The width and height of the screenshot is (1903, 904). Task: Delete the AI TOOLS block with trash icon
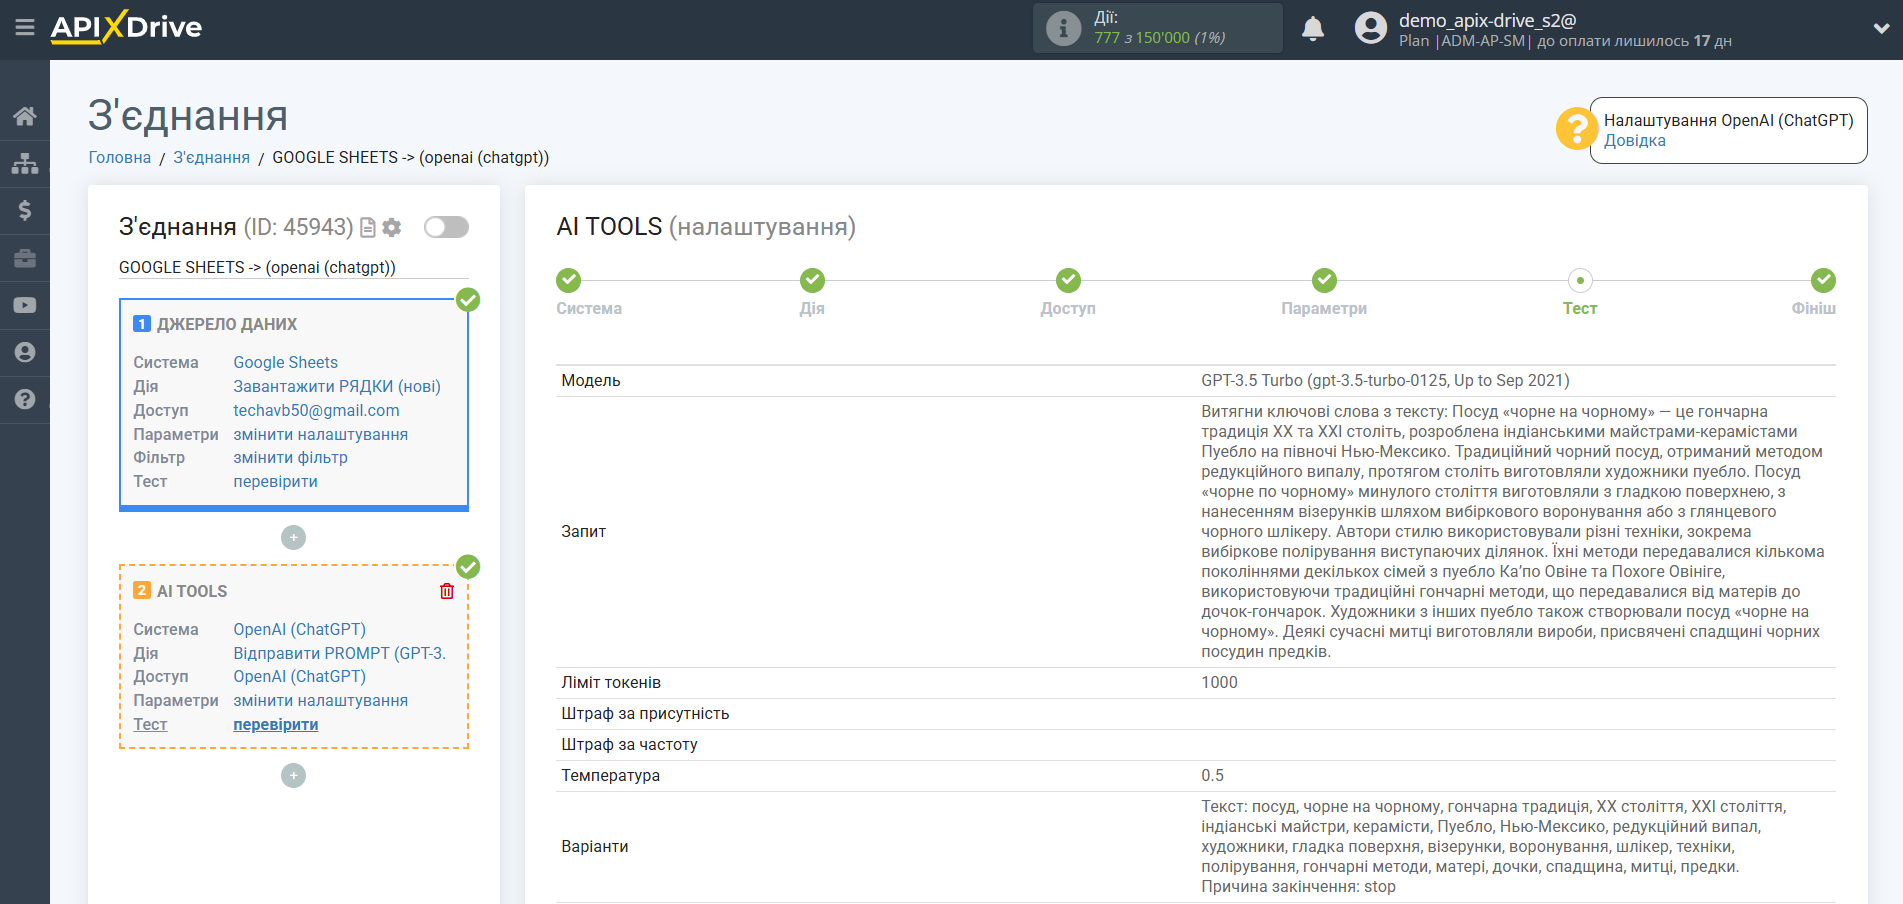447,591
